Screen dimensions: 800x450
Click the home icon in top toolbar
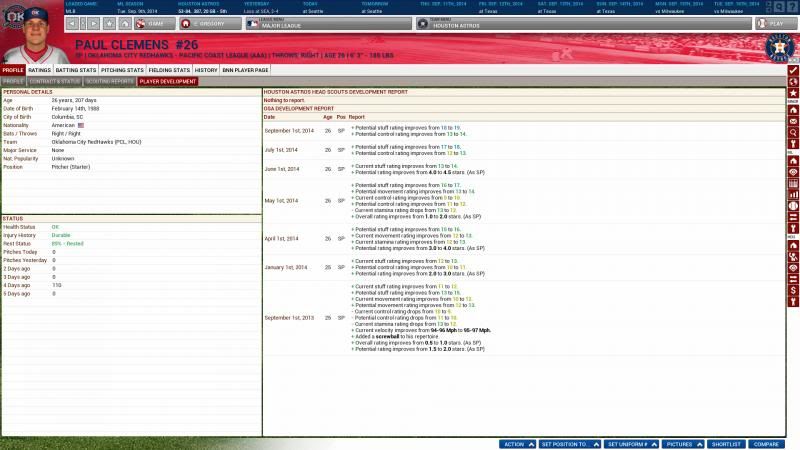[125, 23]
